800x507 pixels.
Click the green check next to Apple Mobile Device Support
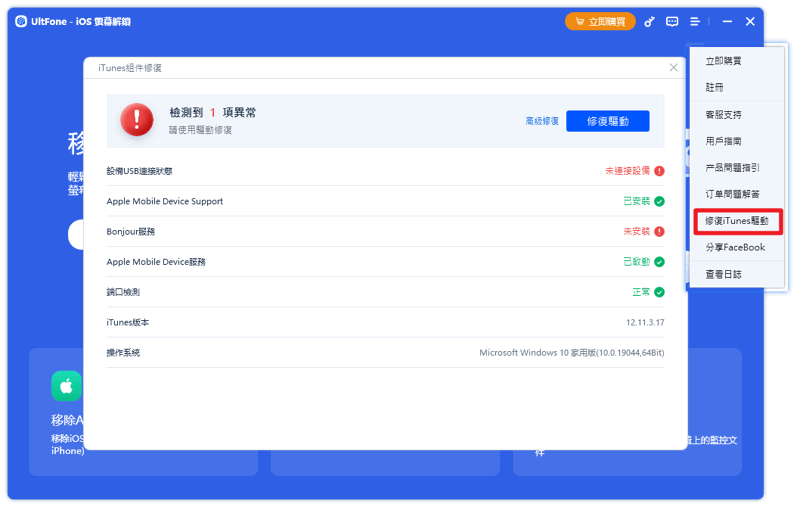pyautogui.click(x=659, y=201)
